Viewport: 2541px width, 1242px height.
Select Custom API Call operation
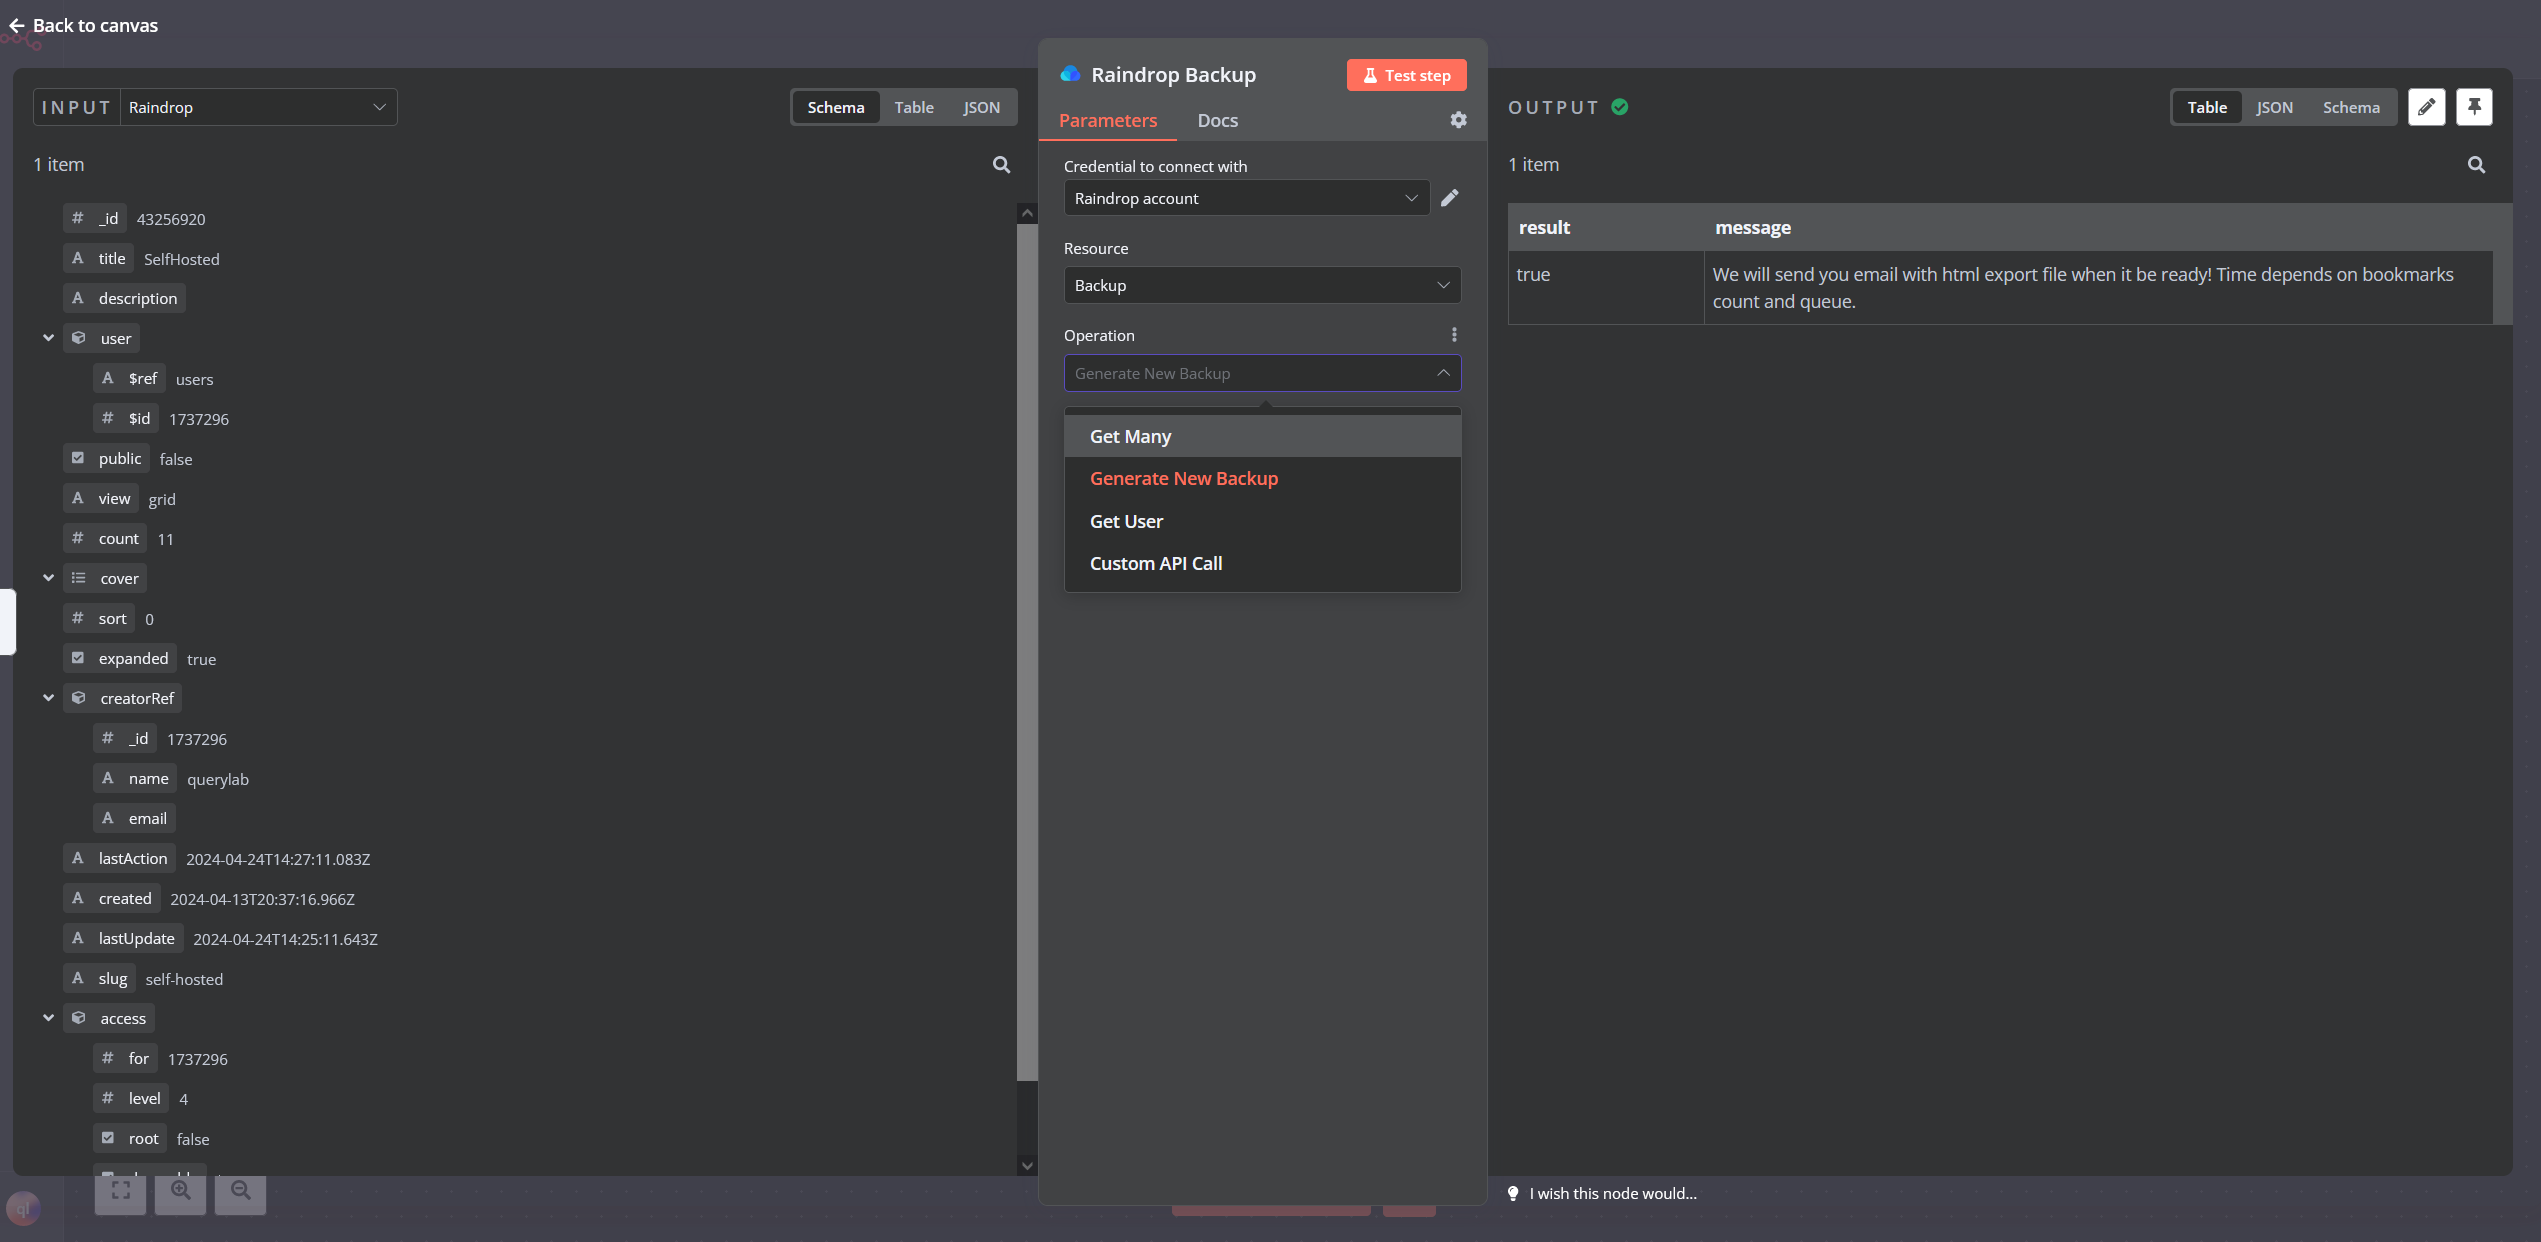coord(1262,563)
